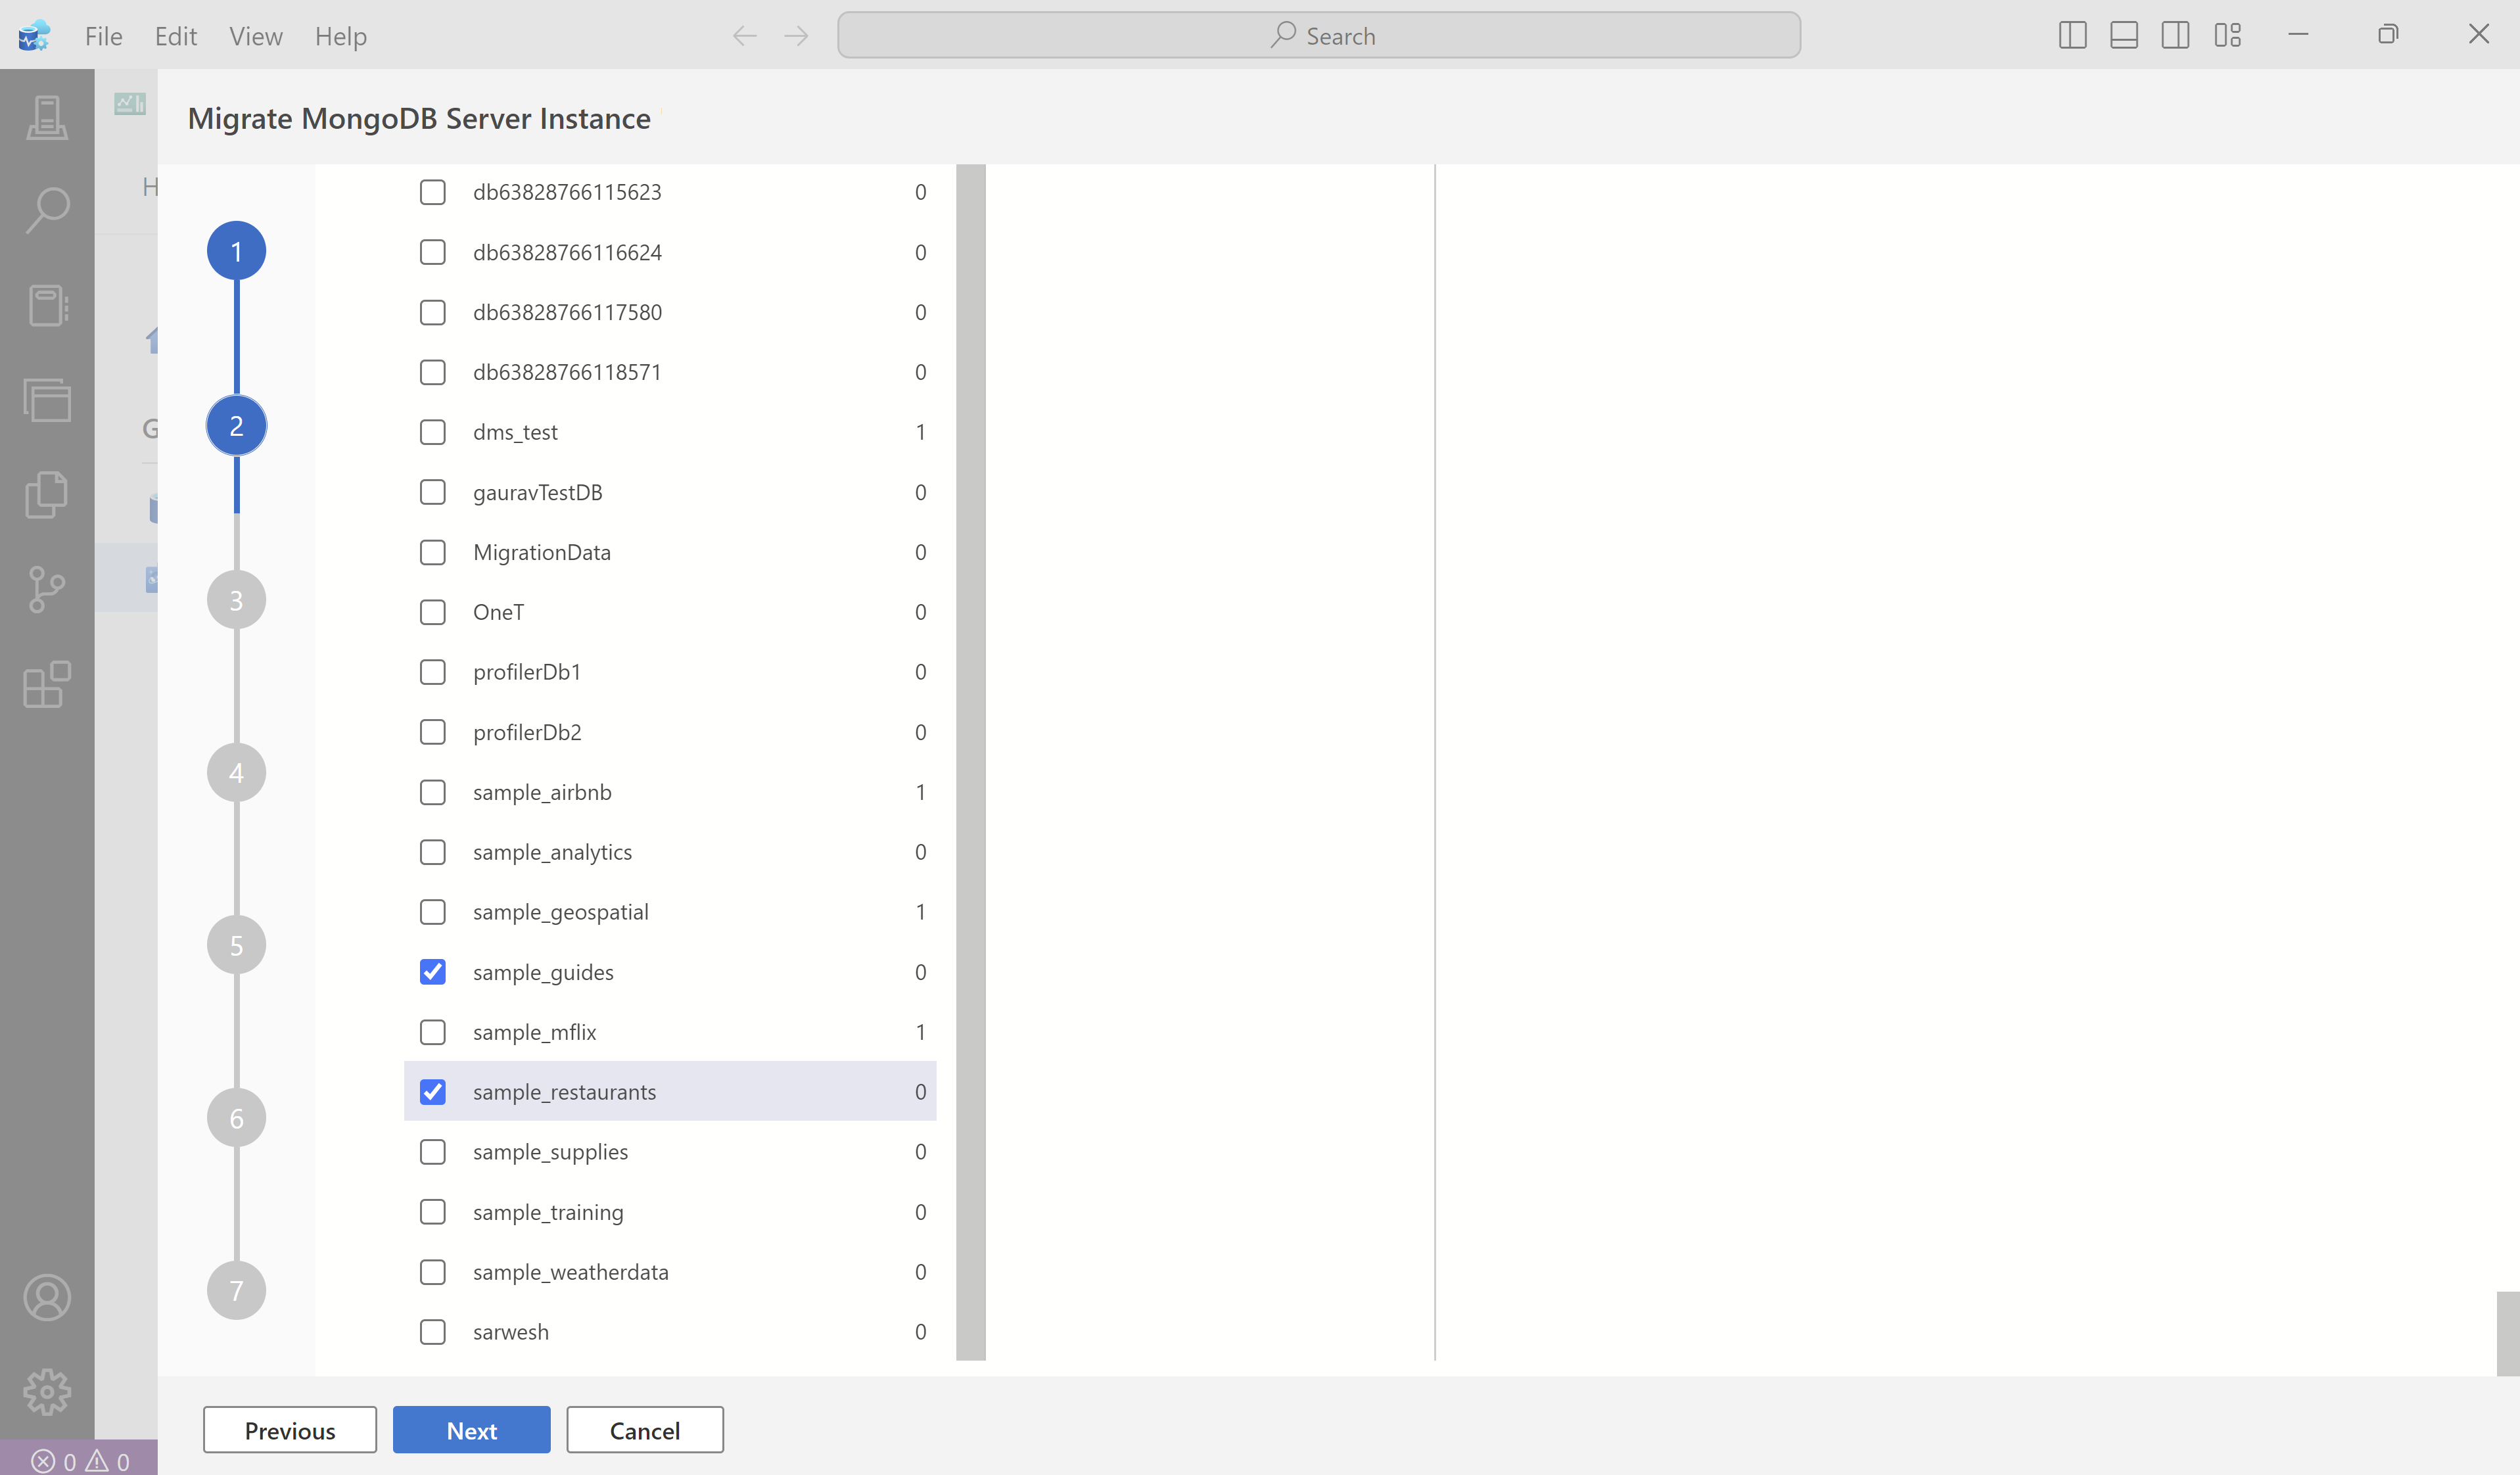Open the Customize Layout control
This screenshot has height=1475, width=2520.
point(2228,35)
